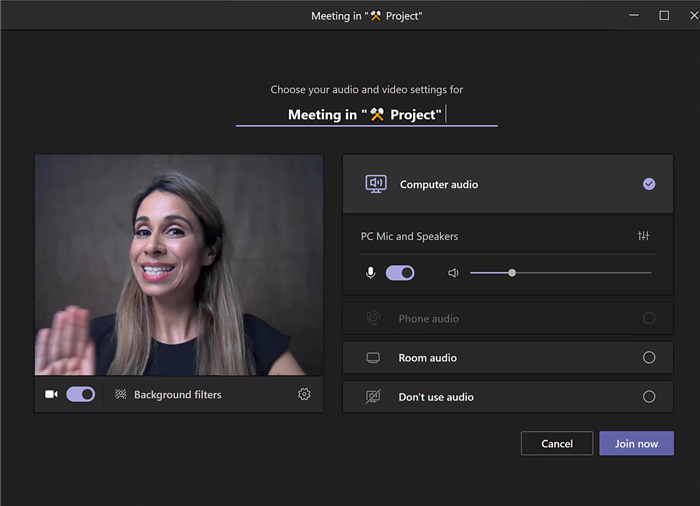Click the speaker volume icon
The width and height of the screenshot is (700, 506).
453,272
